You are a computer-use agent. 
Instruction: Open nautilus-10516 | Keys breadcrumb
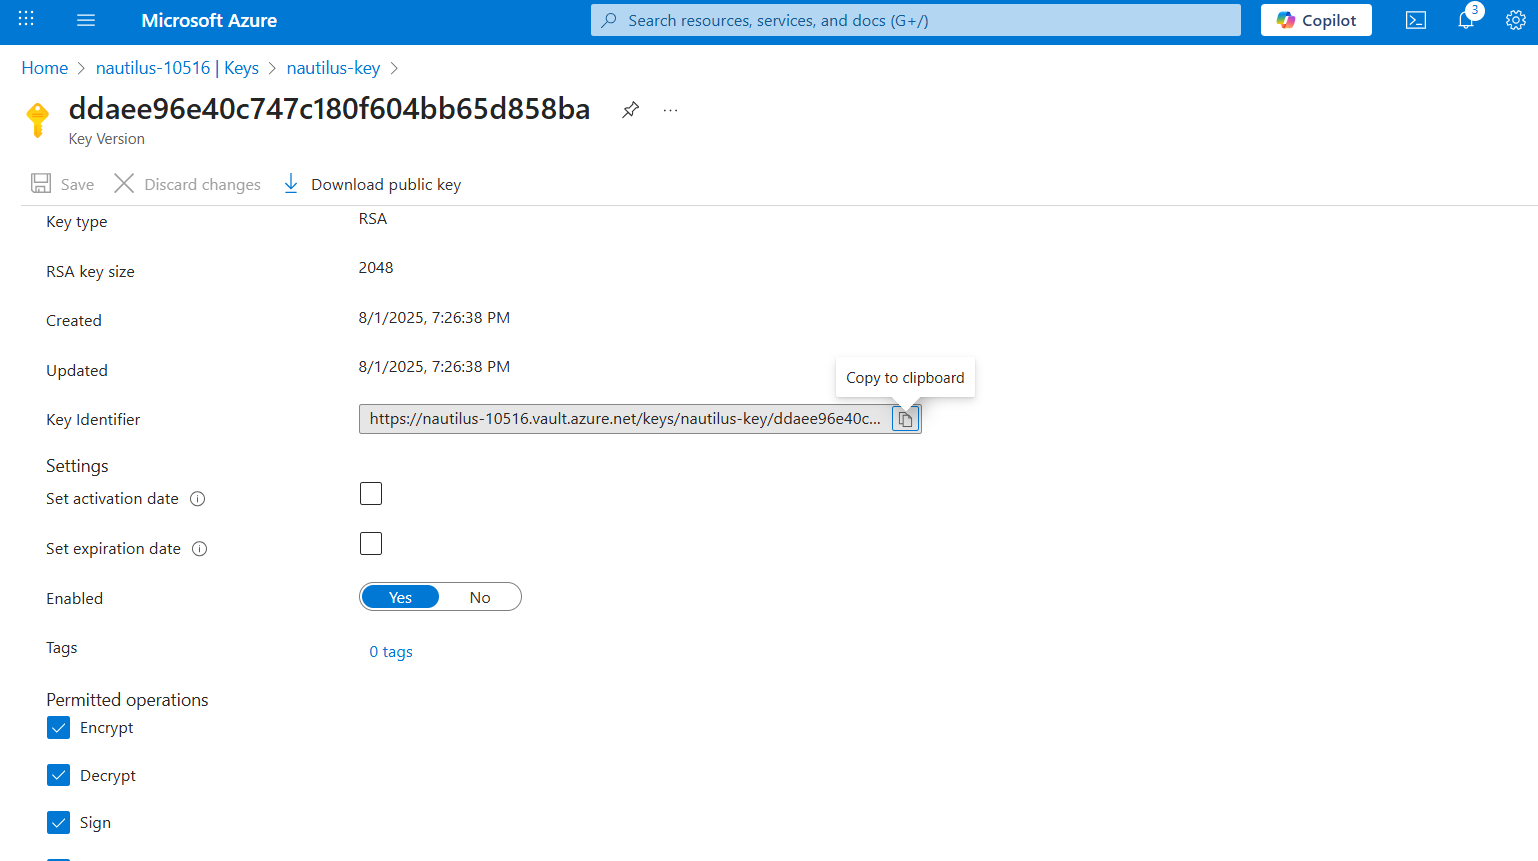click(x=177, y=68)
